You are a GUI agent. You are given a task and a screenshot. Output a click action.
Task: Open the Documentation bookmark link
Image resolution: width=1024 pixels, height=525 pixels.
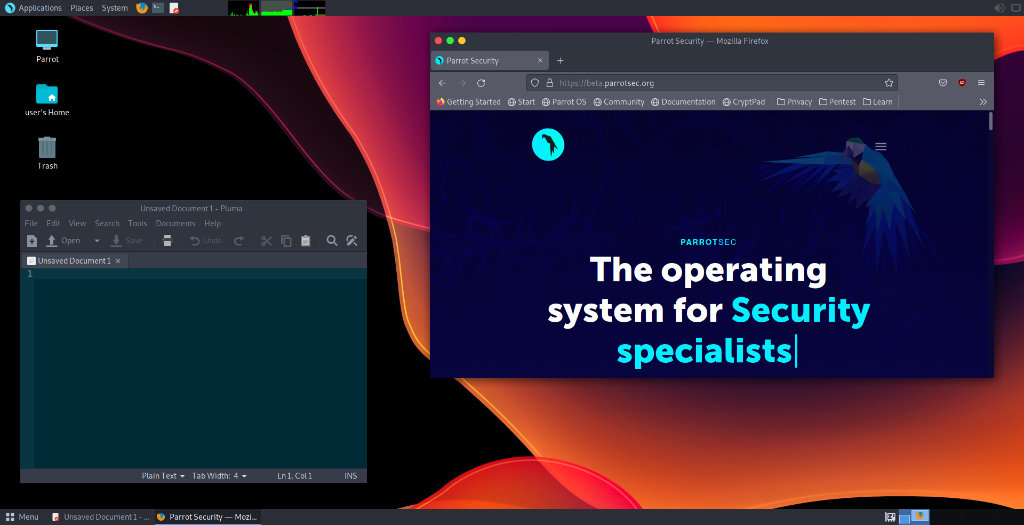click(x=683, y=102)
